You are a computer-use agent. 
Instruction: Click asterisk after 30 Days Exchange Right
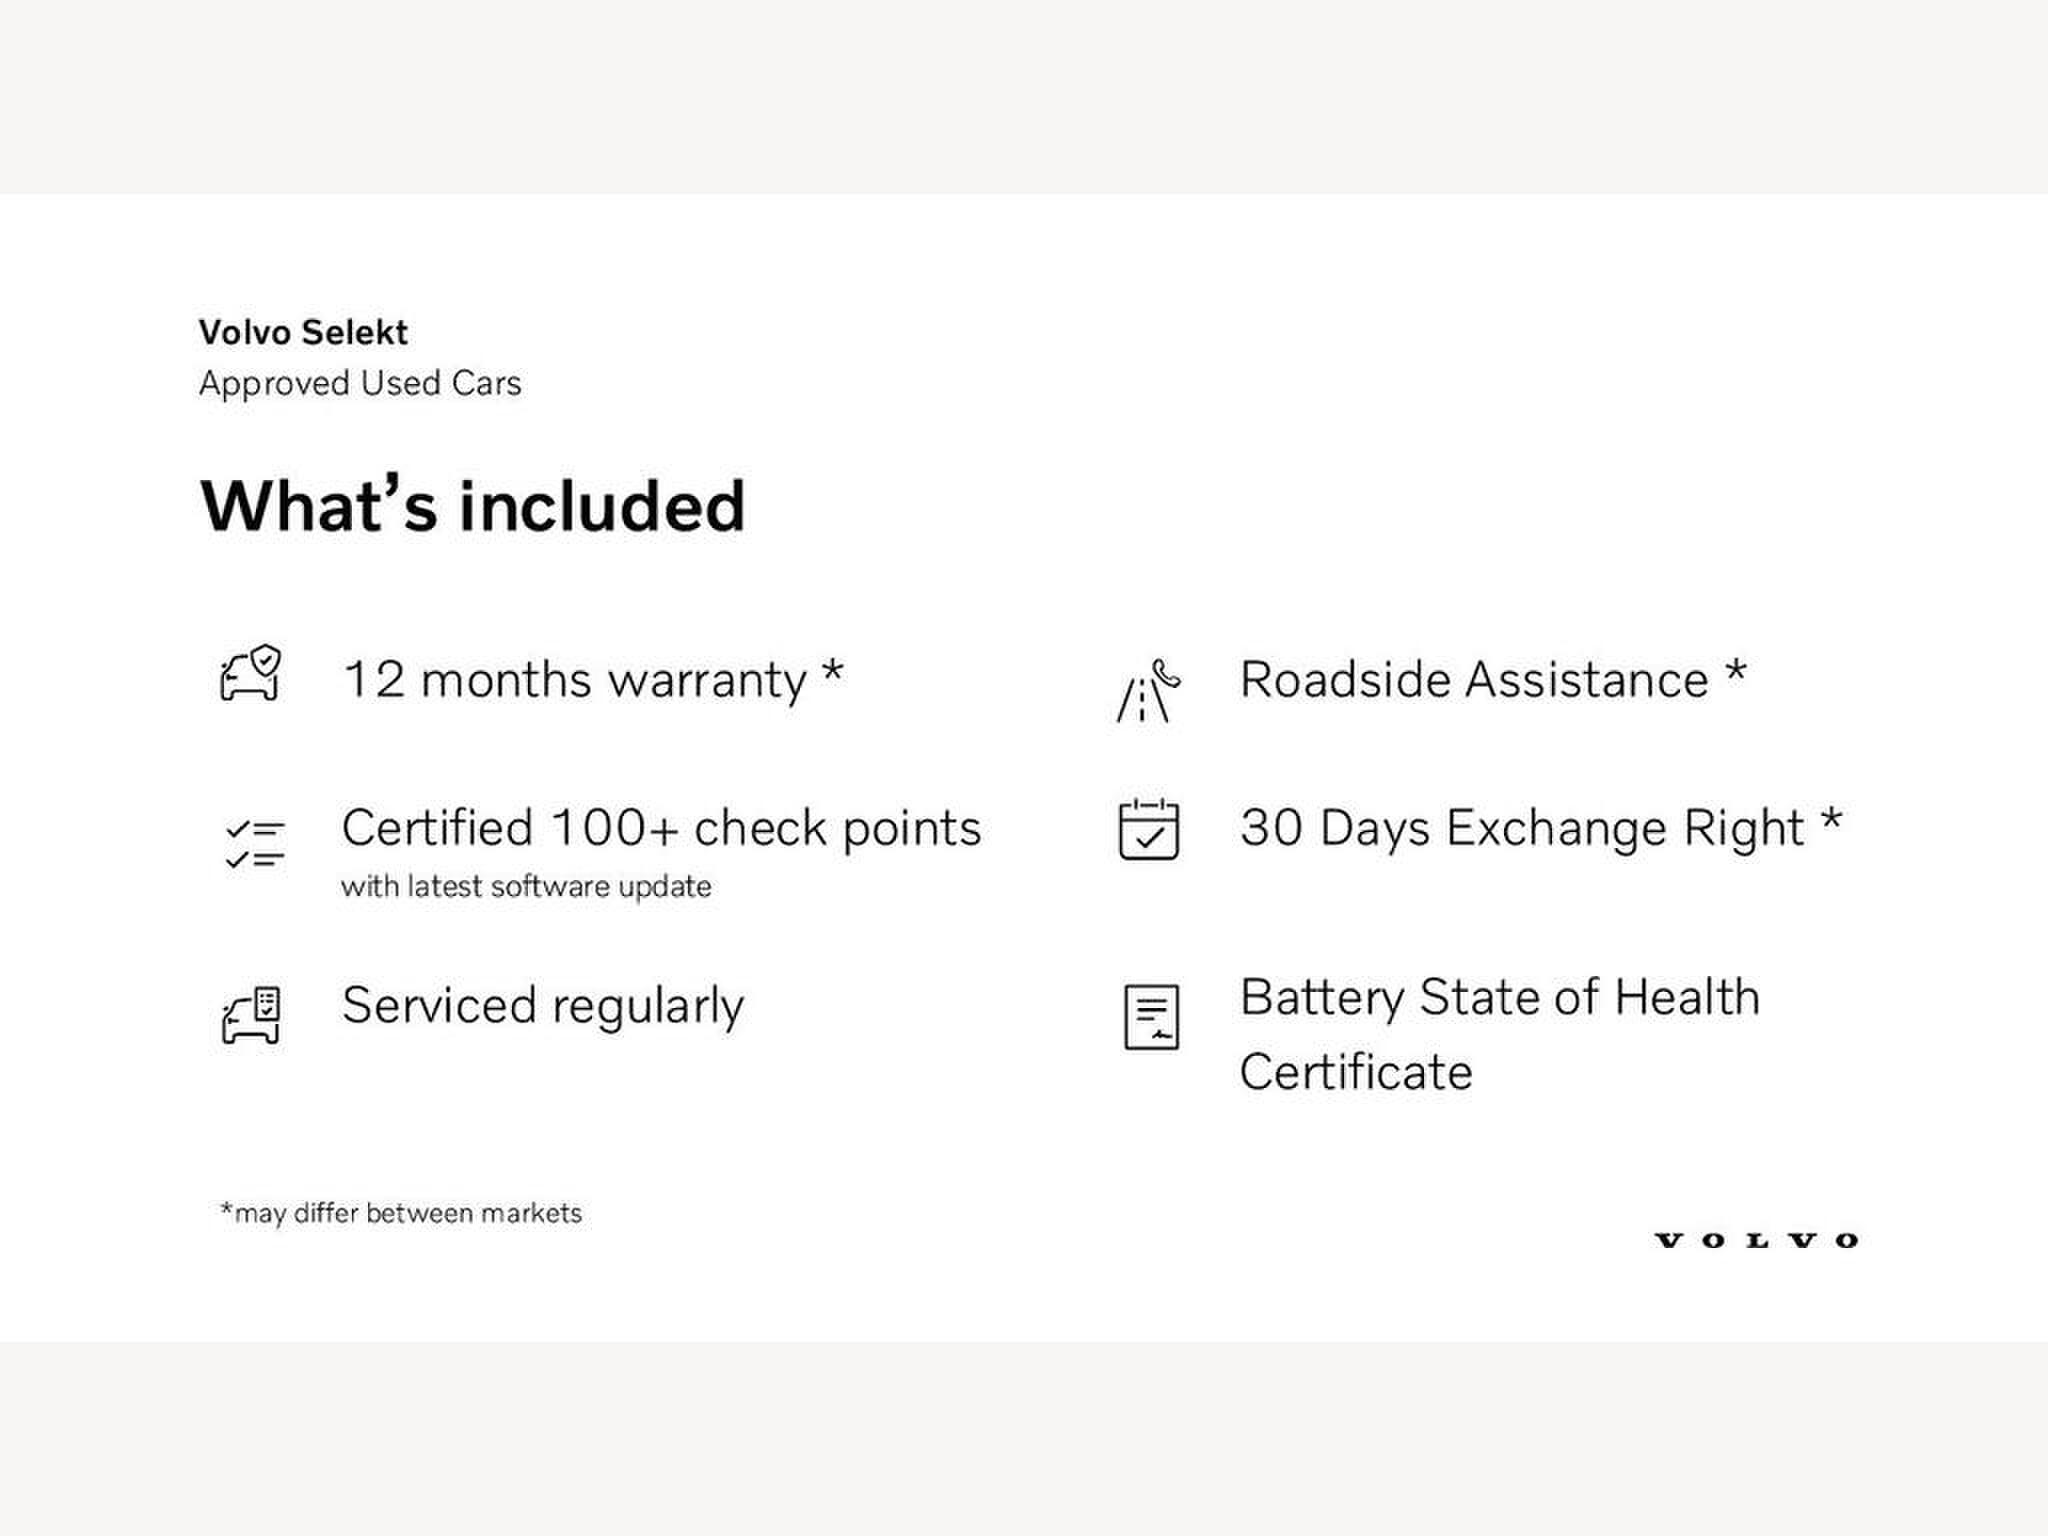(1830, 820)
